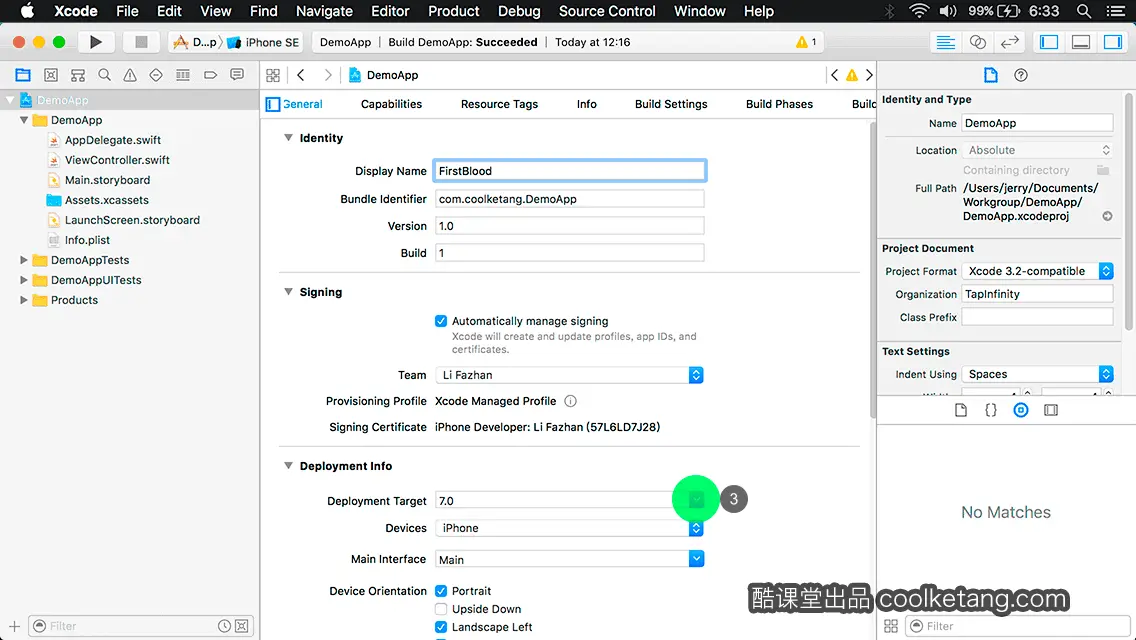
Task: Uncheck the Portrait orientation
Action: (x=440, y=591)
